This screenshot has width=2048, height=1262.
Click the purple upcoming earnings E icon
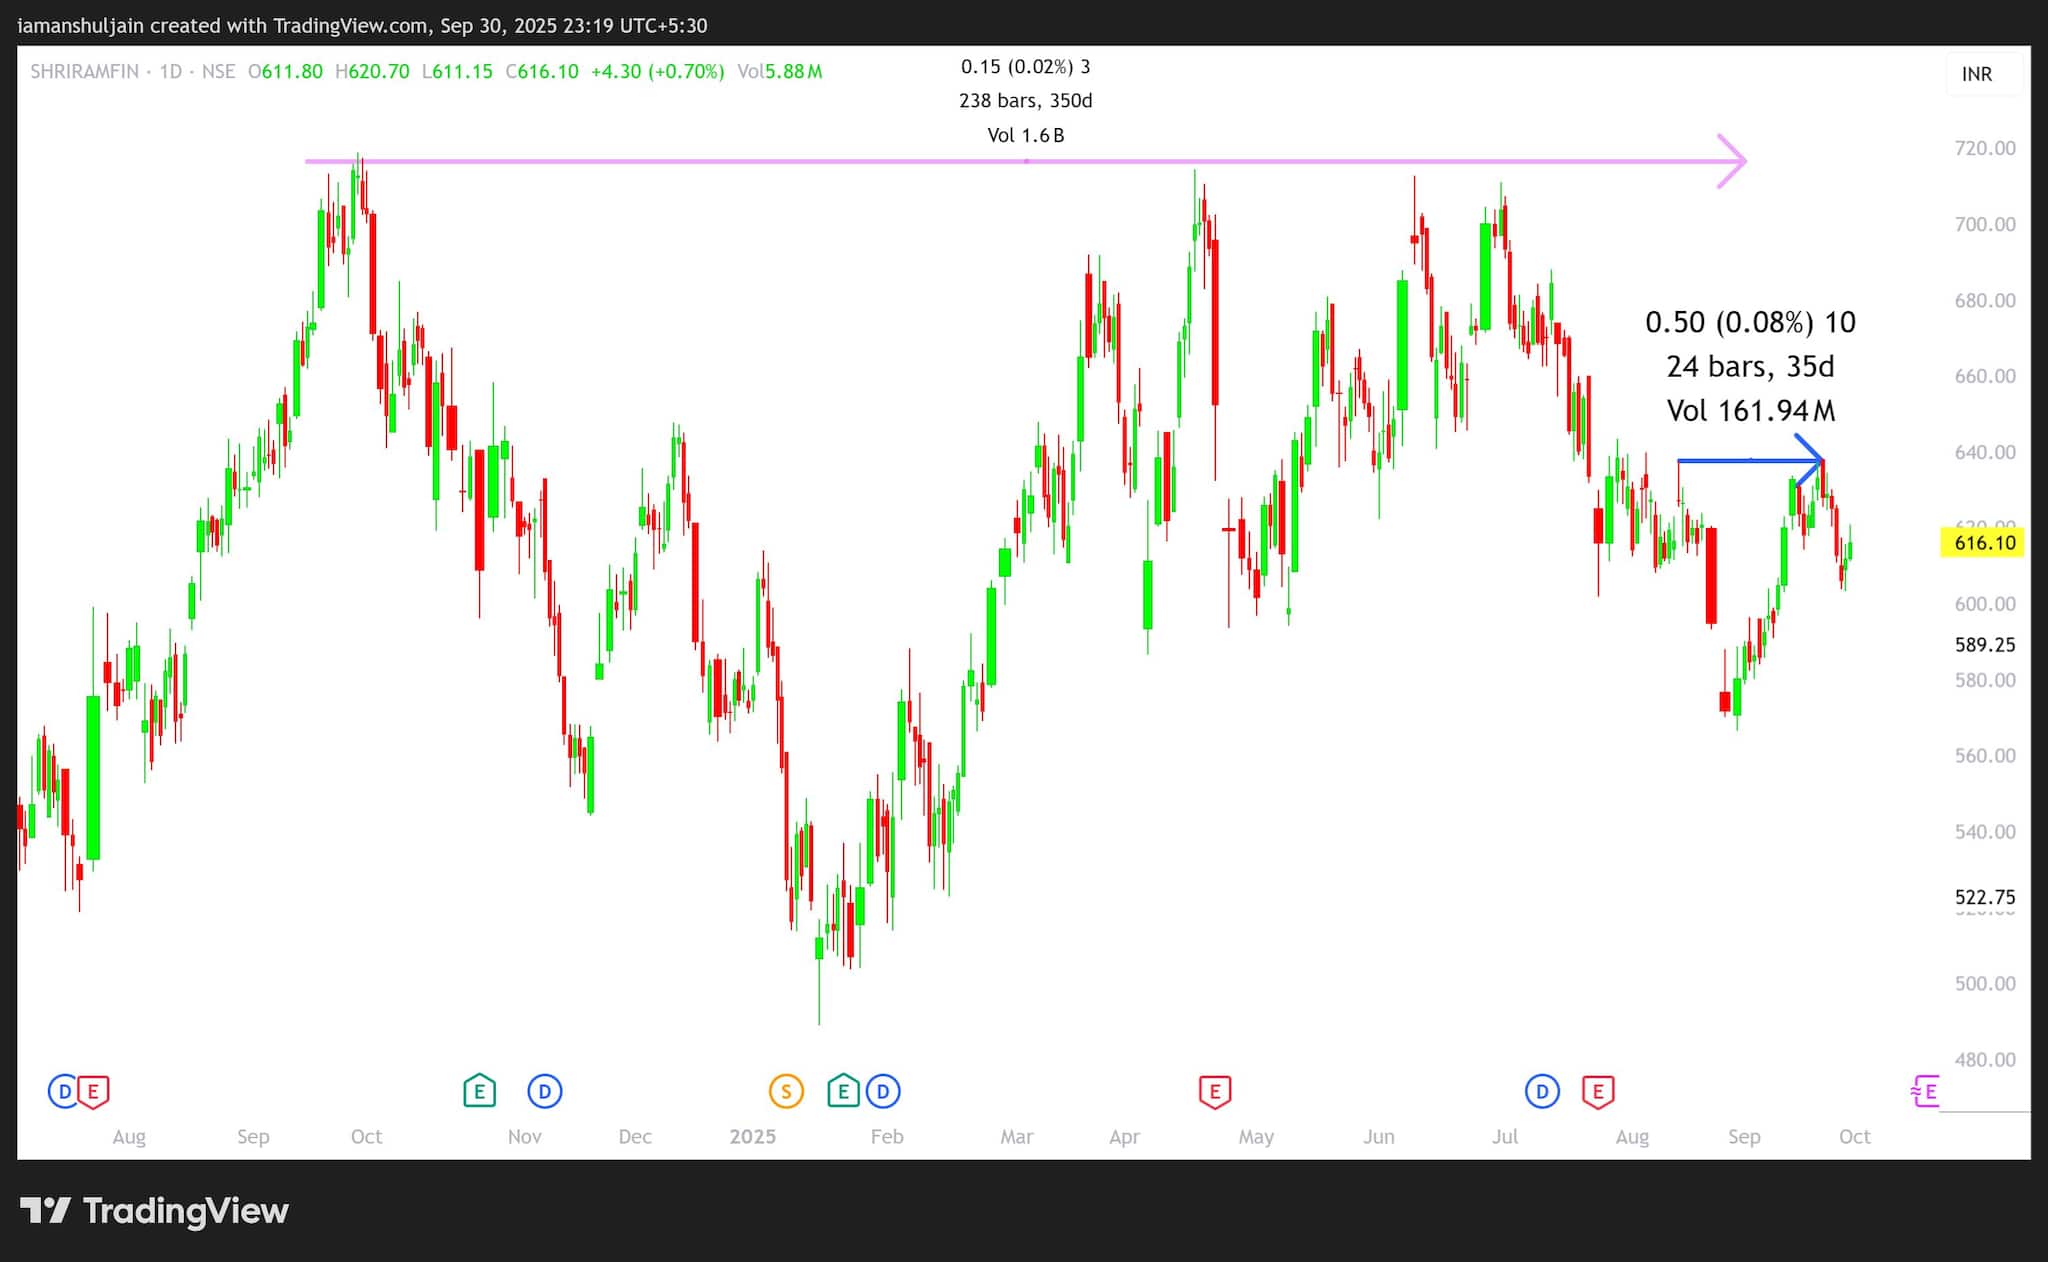coord(1926,1091)
